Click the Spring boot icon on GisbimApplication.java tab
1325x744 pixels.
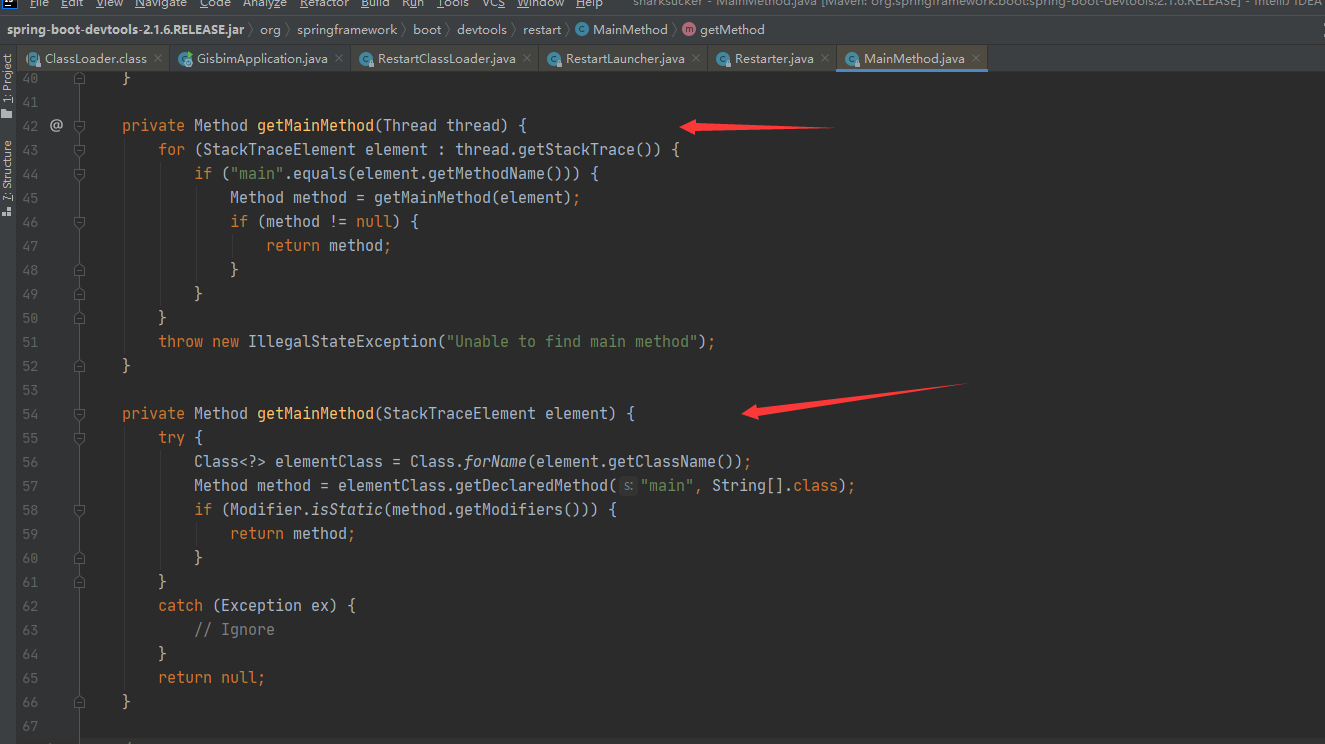point(186,58)
